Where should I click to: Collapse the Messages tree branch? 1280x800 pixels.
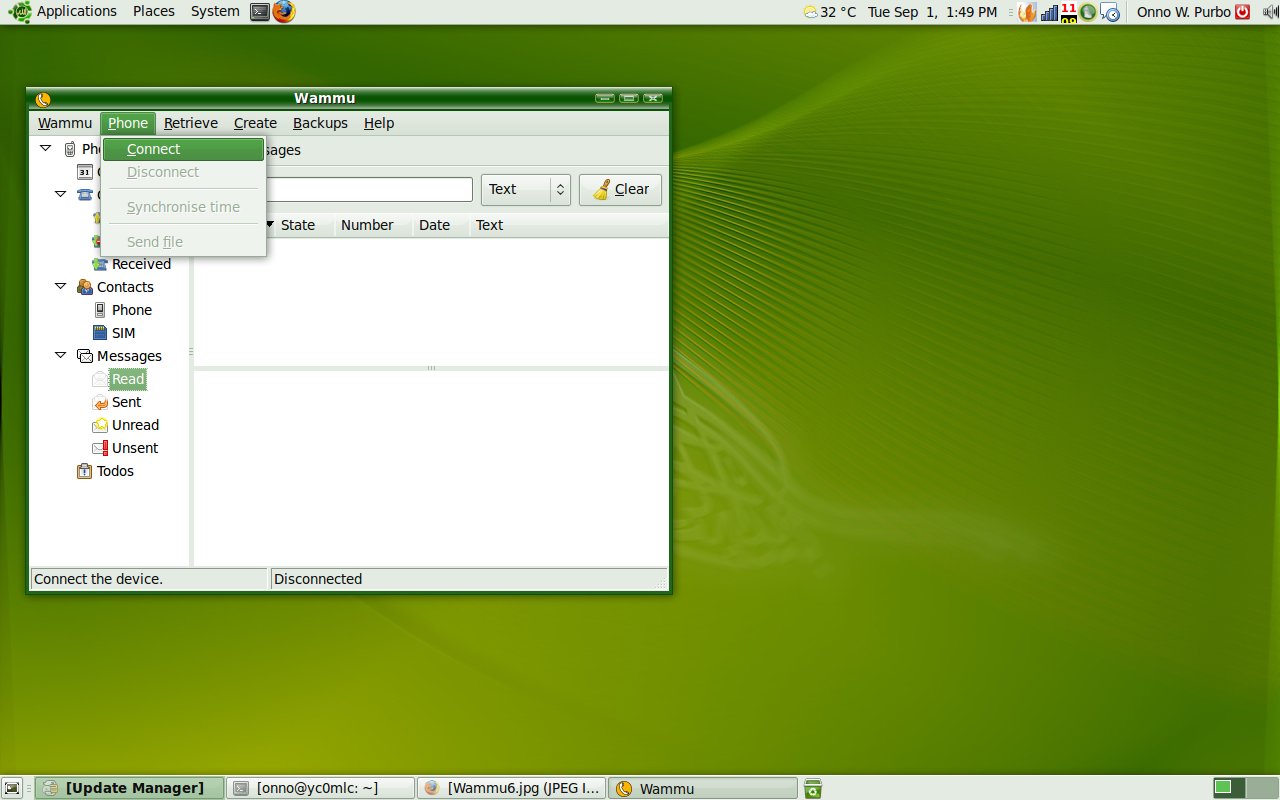pos(60,356)
